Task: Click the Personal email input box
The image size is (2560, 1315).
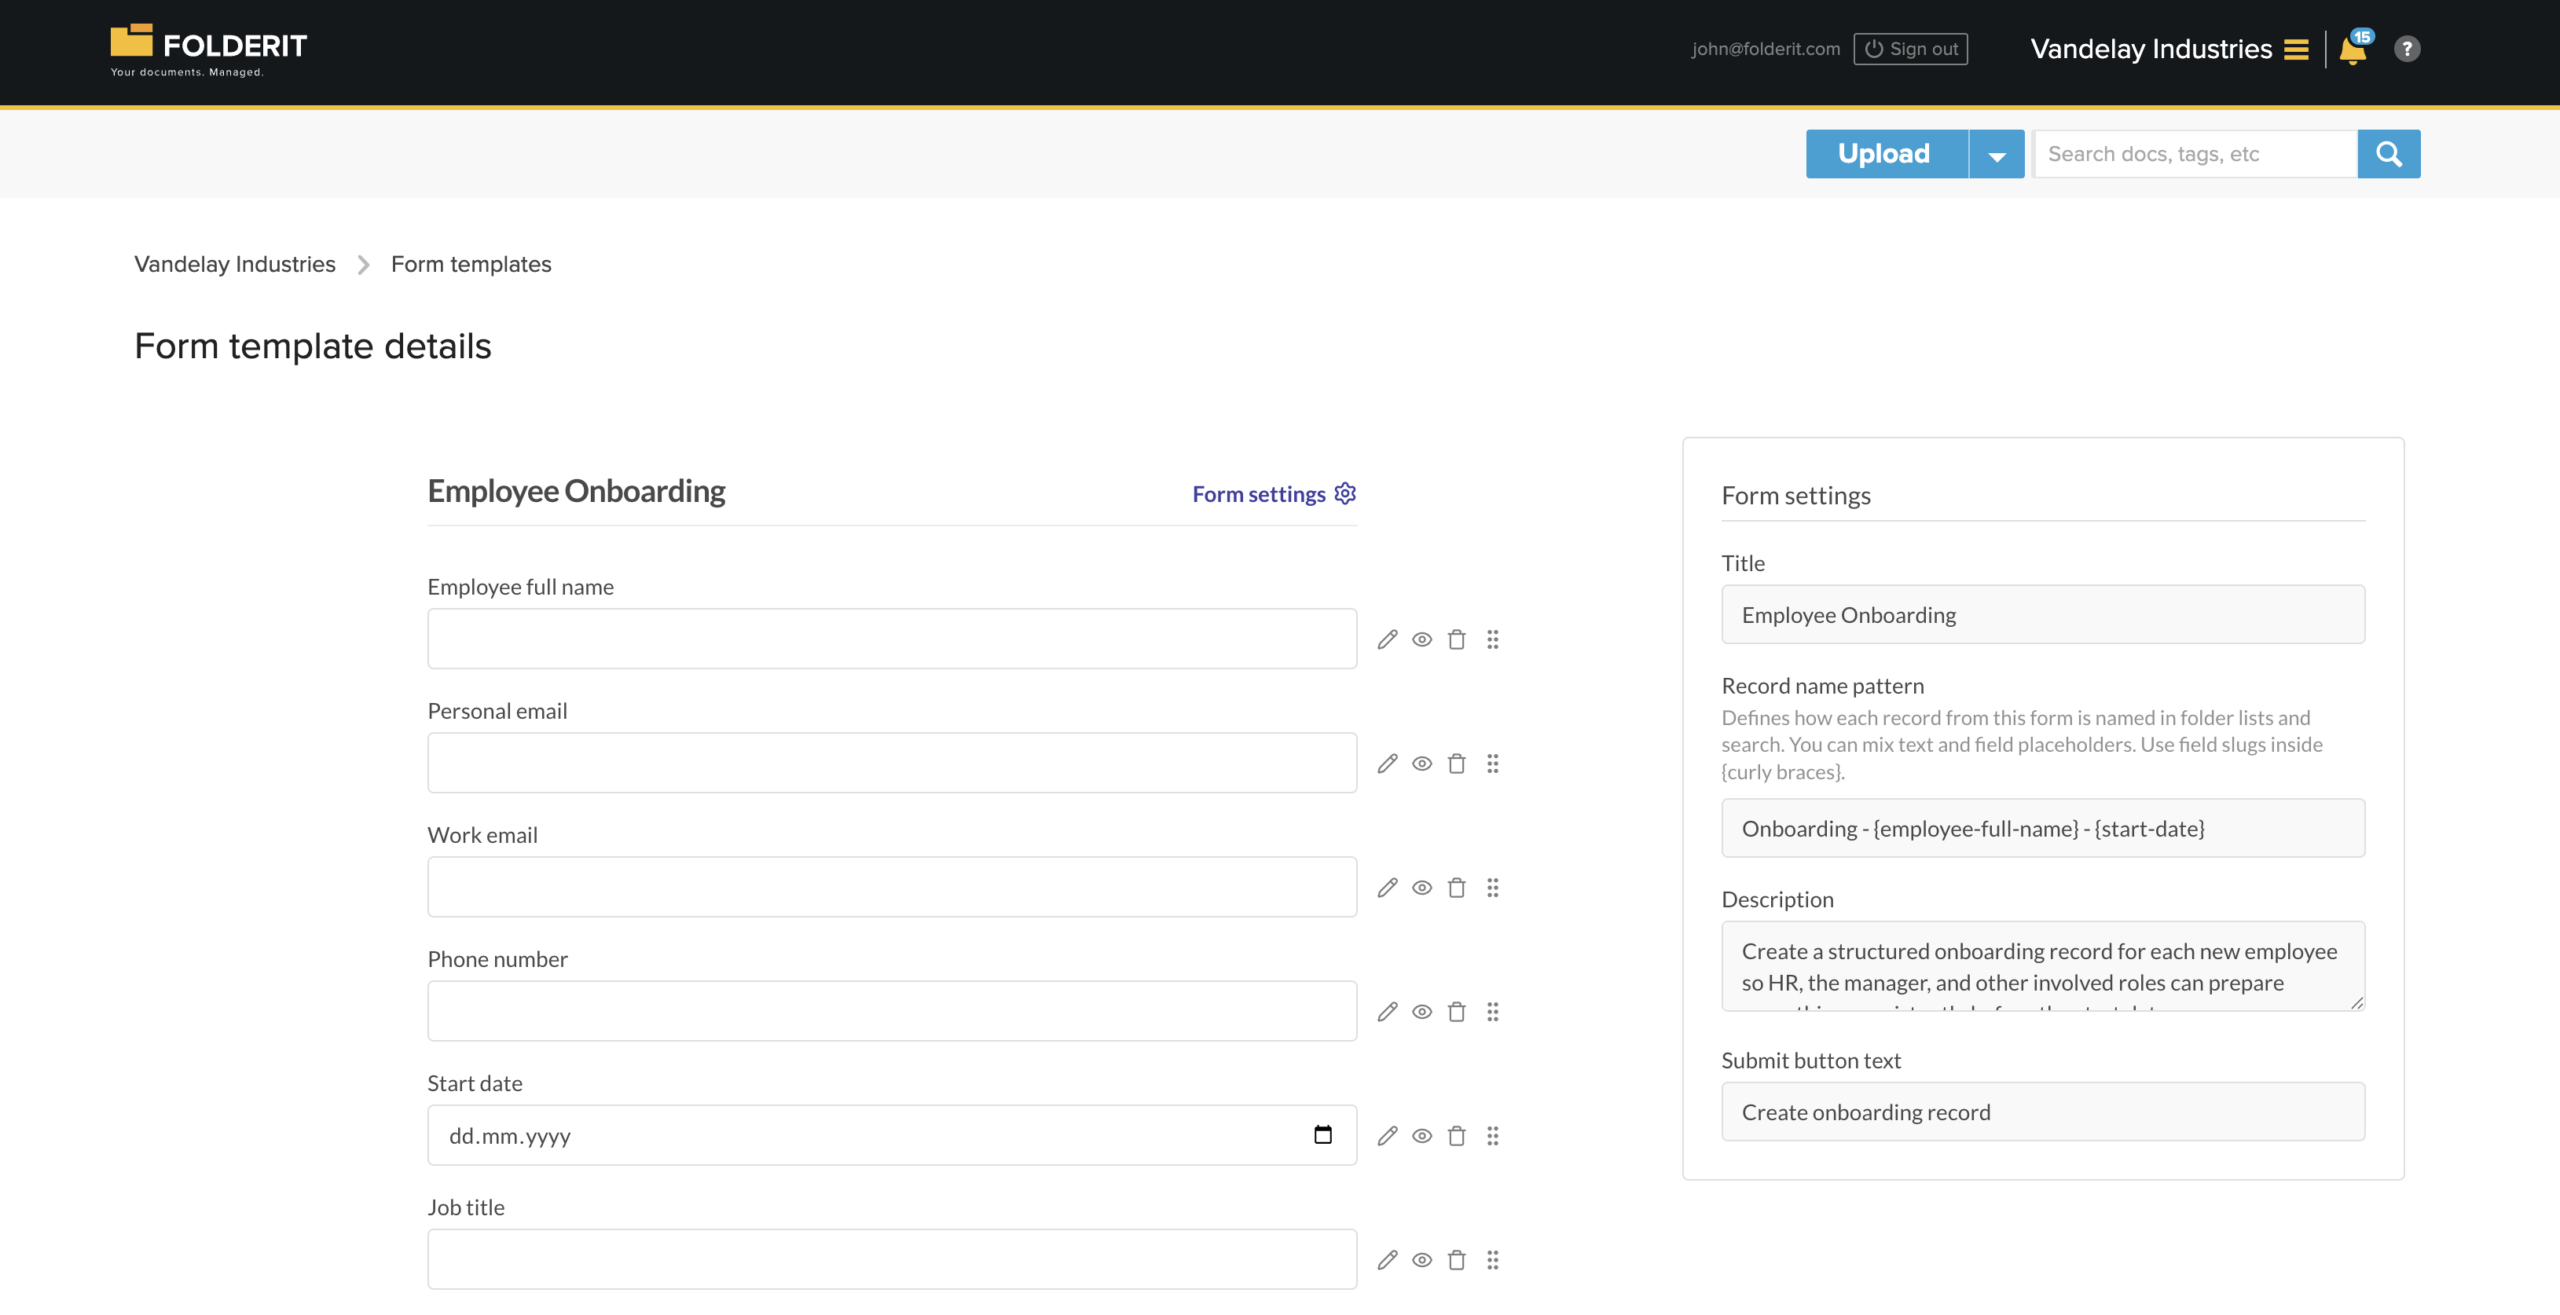Action: [892, 762]
